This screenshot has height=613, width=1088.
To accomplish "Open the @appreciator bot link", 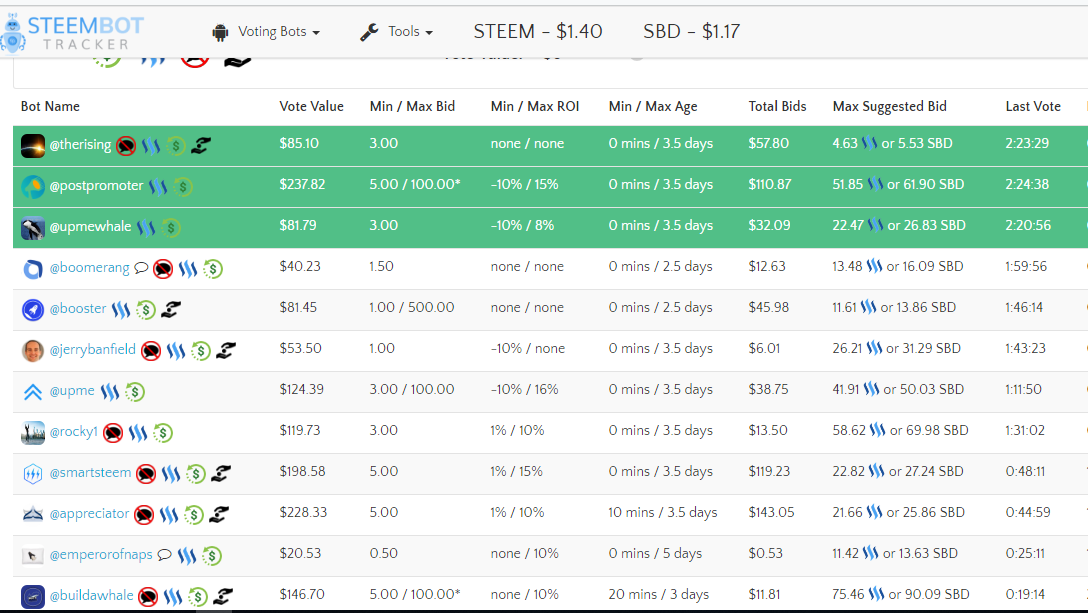I will pos(90,514).
